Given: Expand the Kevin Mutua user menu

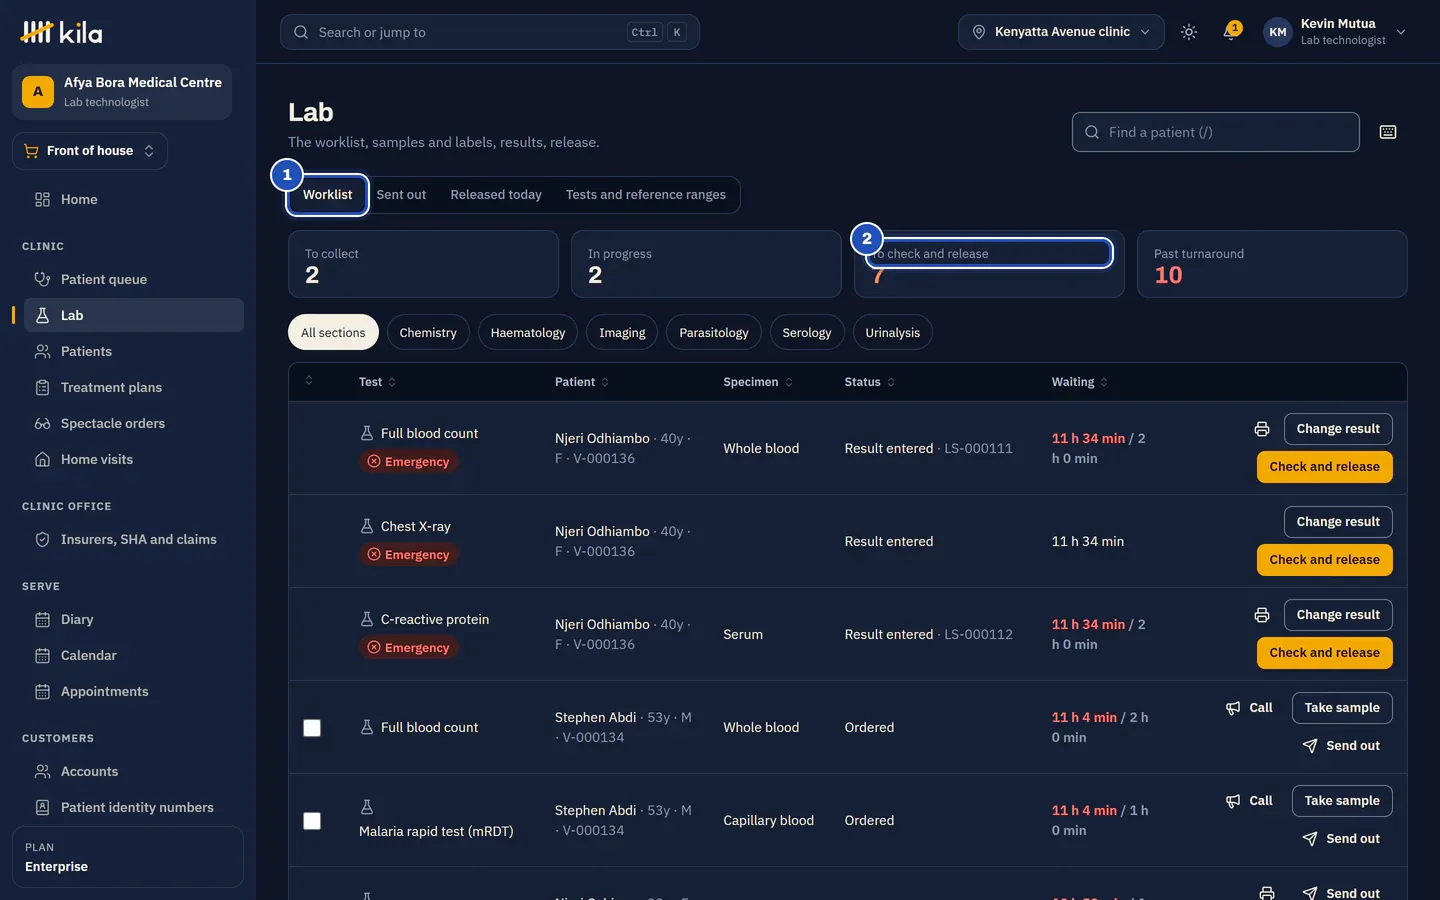Looking at the screenshot, I should (1335, 32).
